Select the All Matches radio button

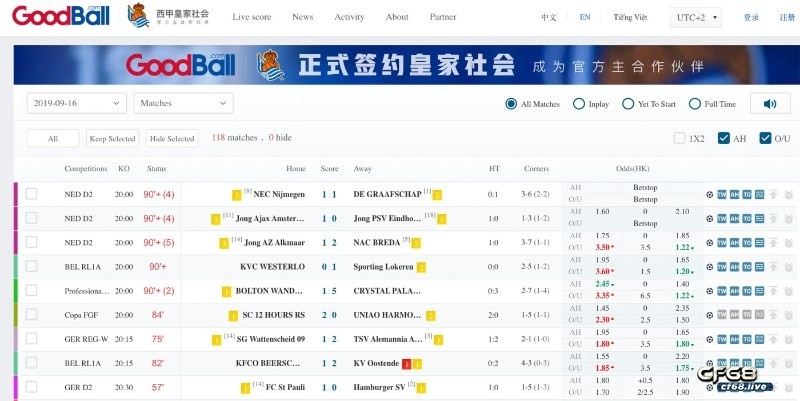coord(511,104)
